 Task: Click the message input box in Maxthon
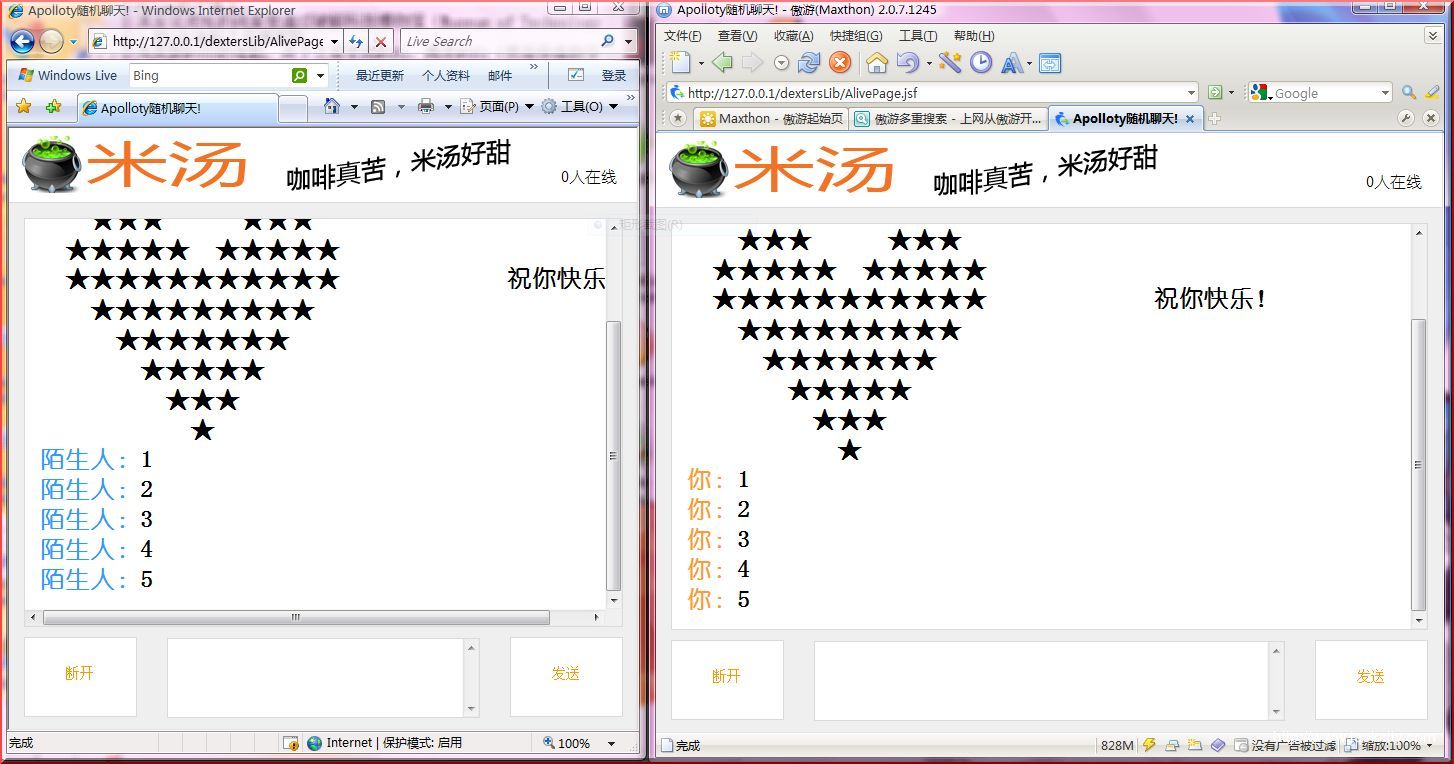1040,680
